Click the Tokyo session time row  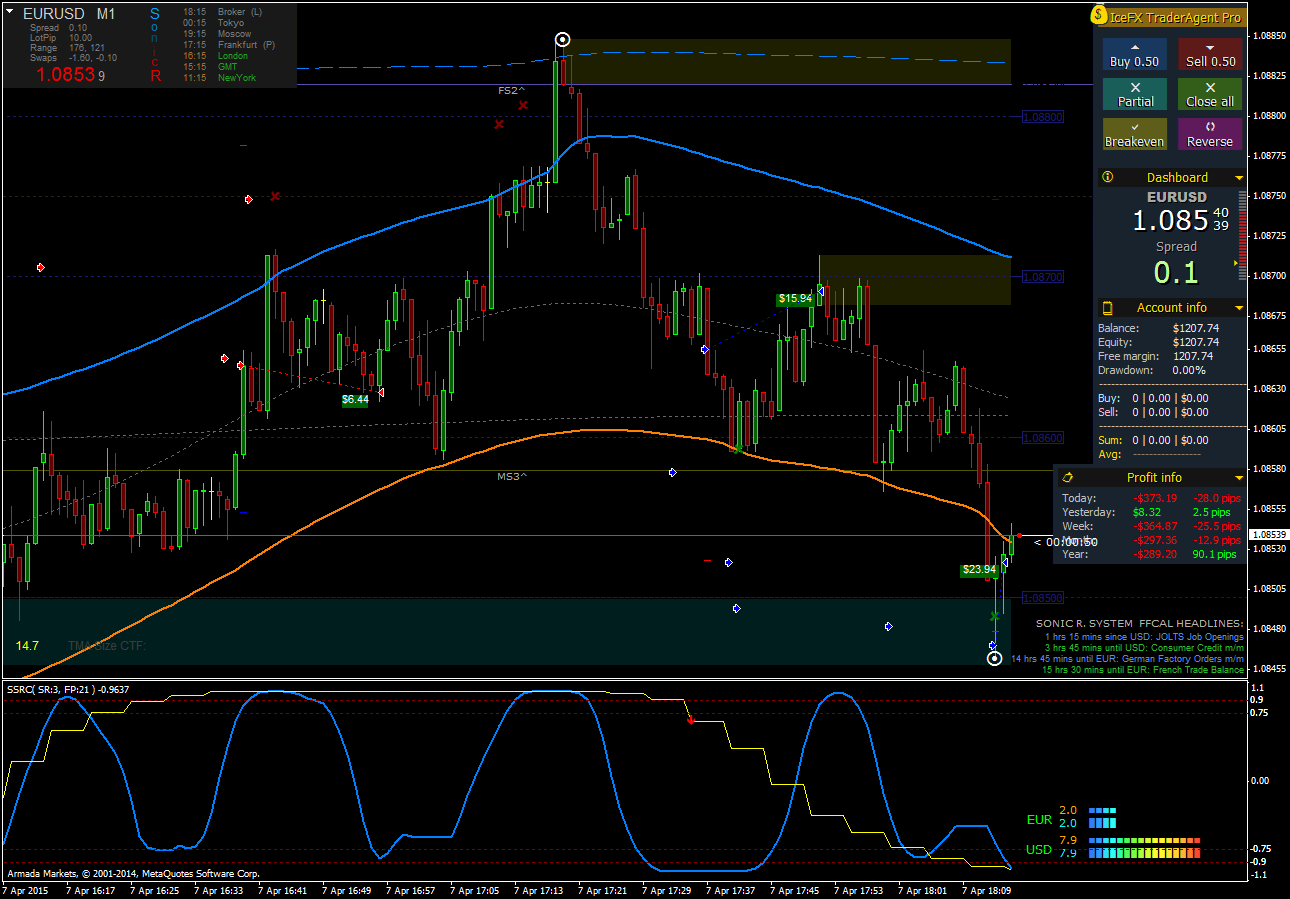pyautogui.click(x=214, y=23)
